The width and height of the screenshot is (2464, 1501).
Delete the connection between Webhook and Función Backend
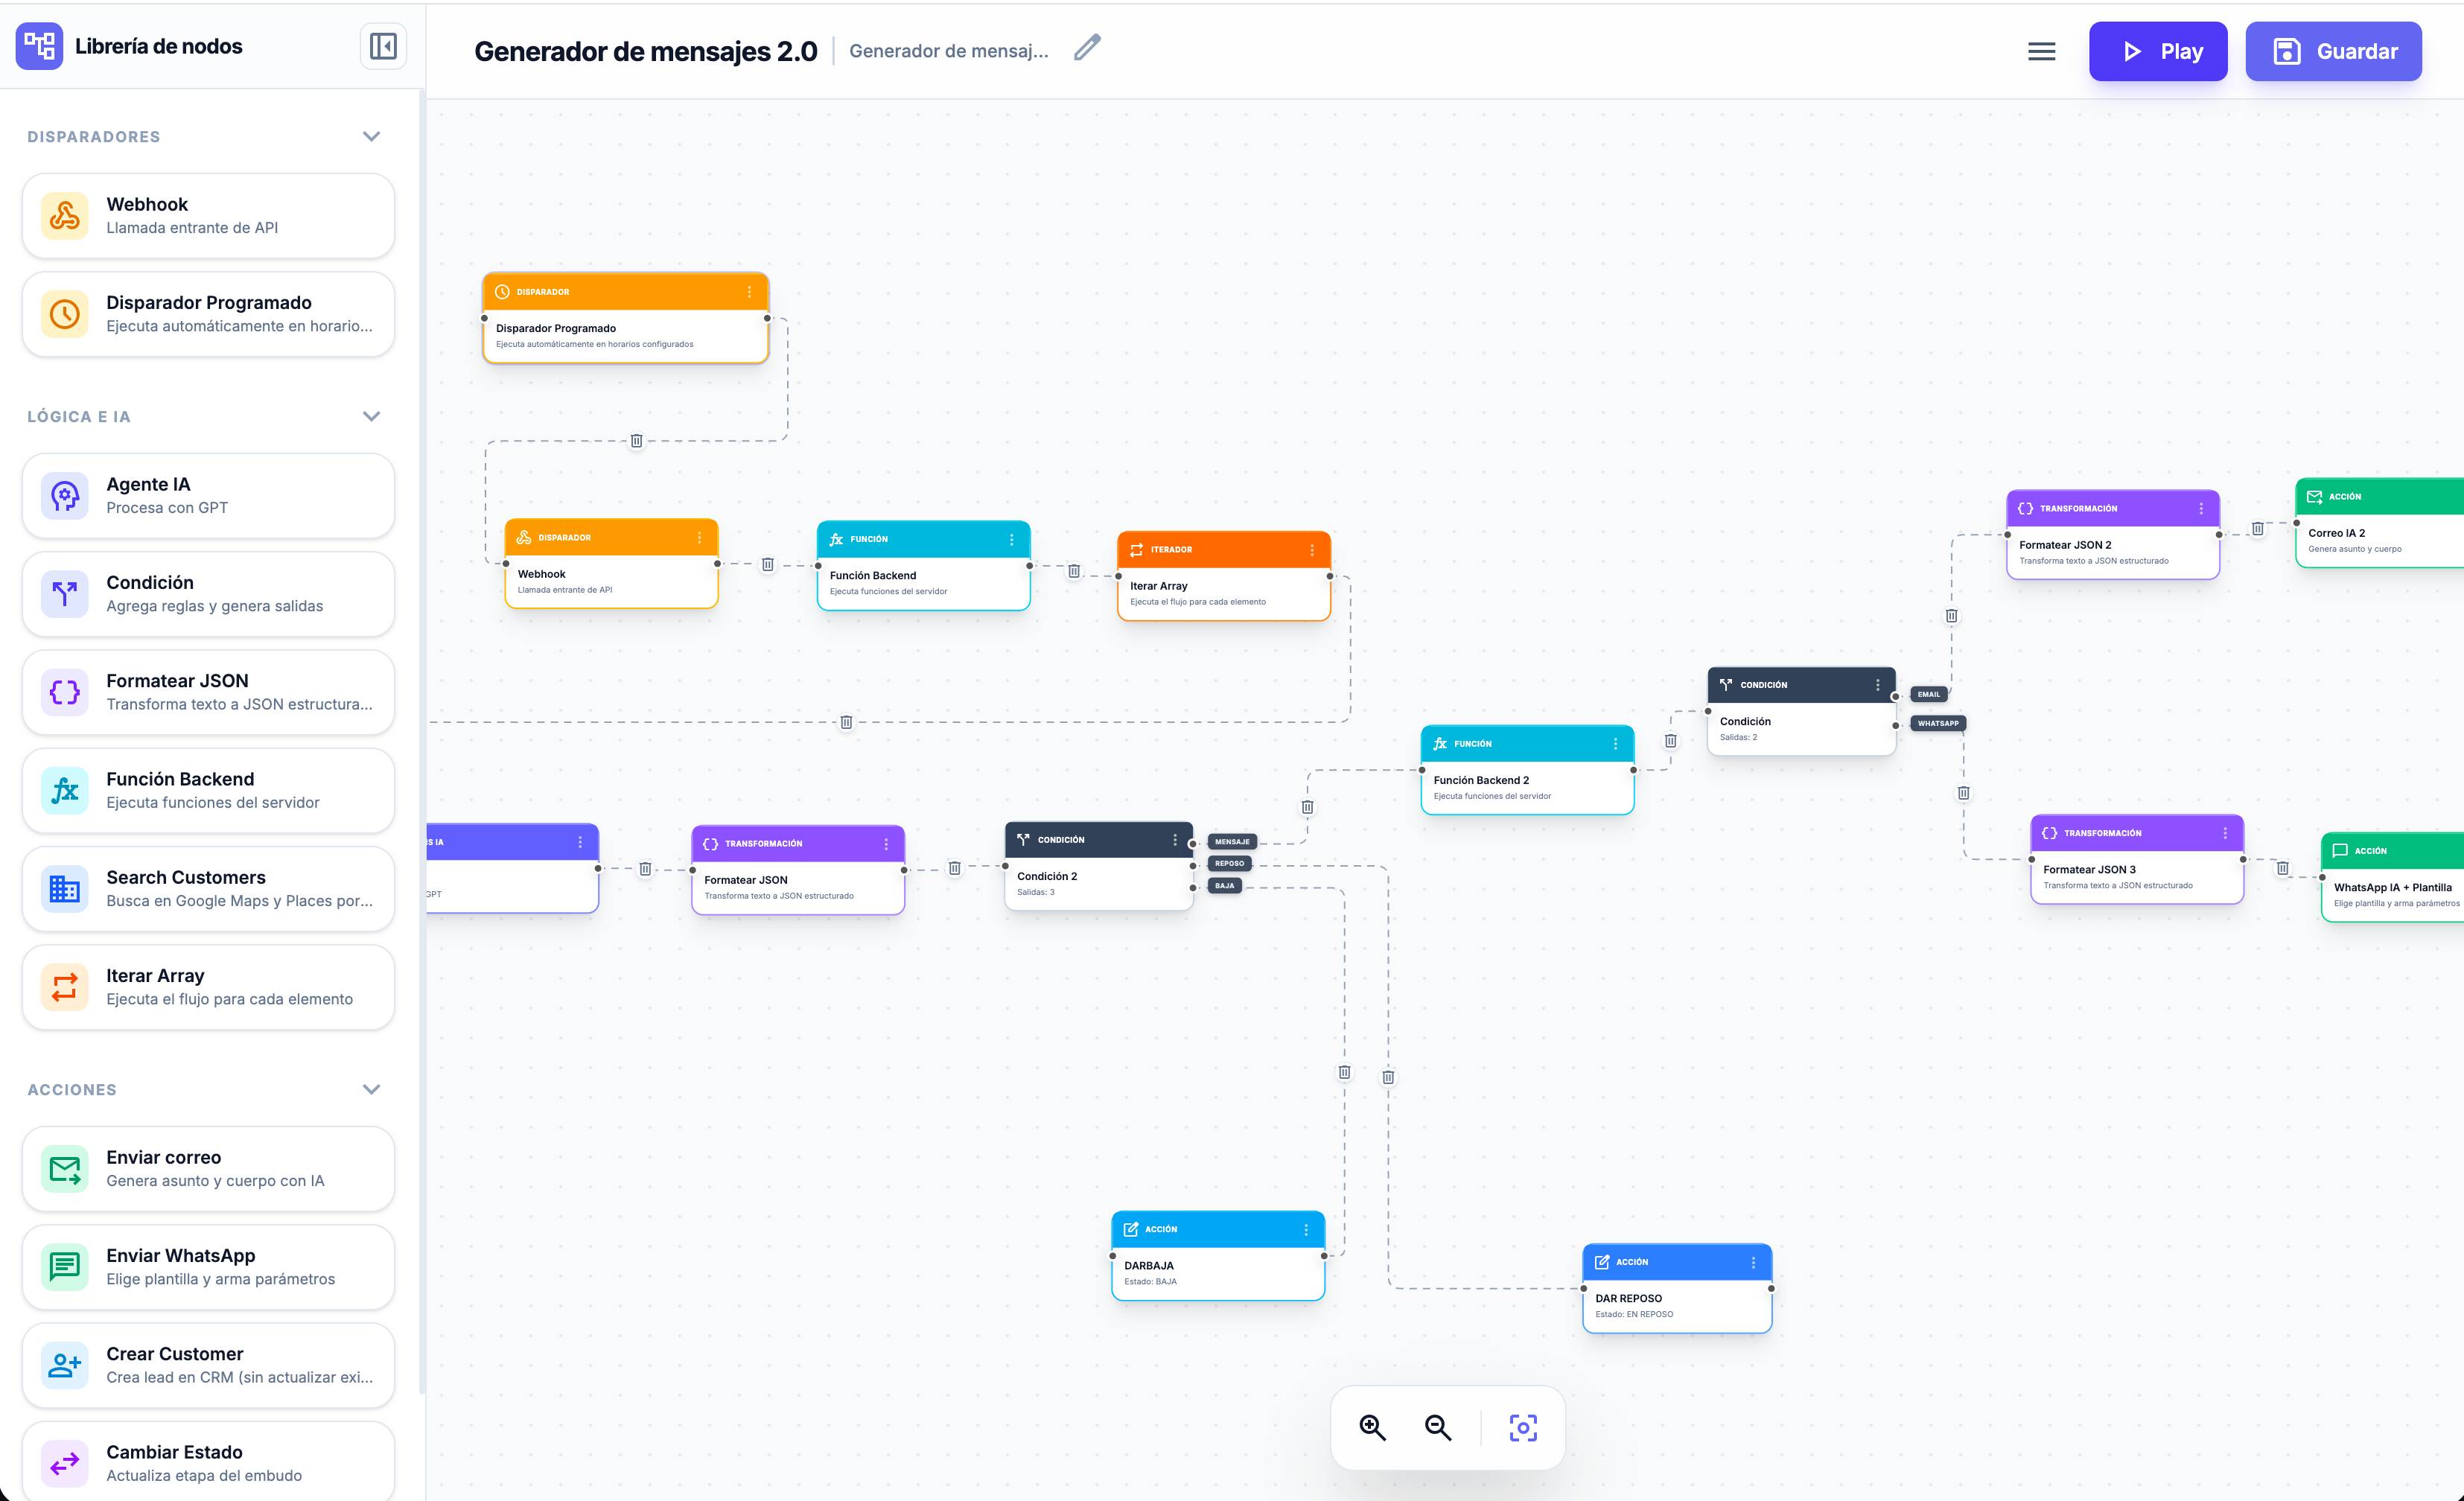coord(767,564)
